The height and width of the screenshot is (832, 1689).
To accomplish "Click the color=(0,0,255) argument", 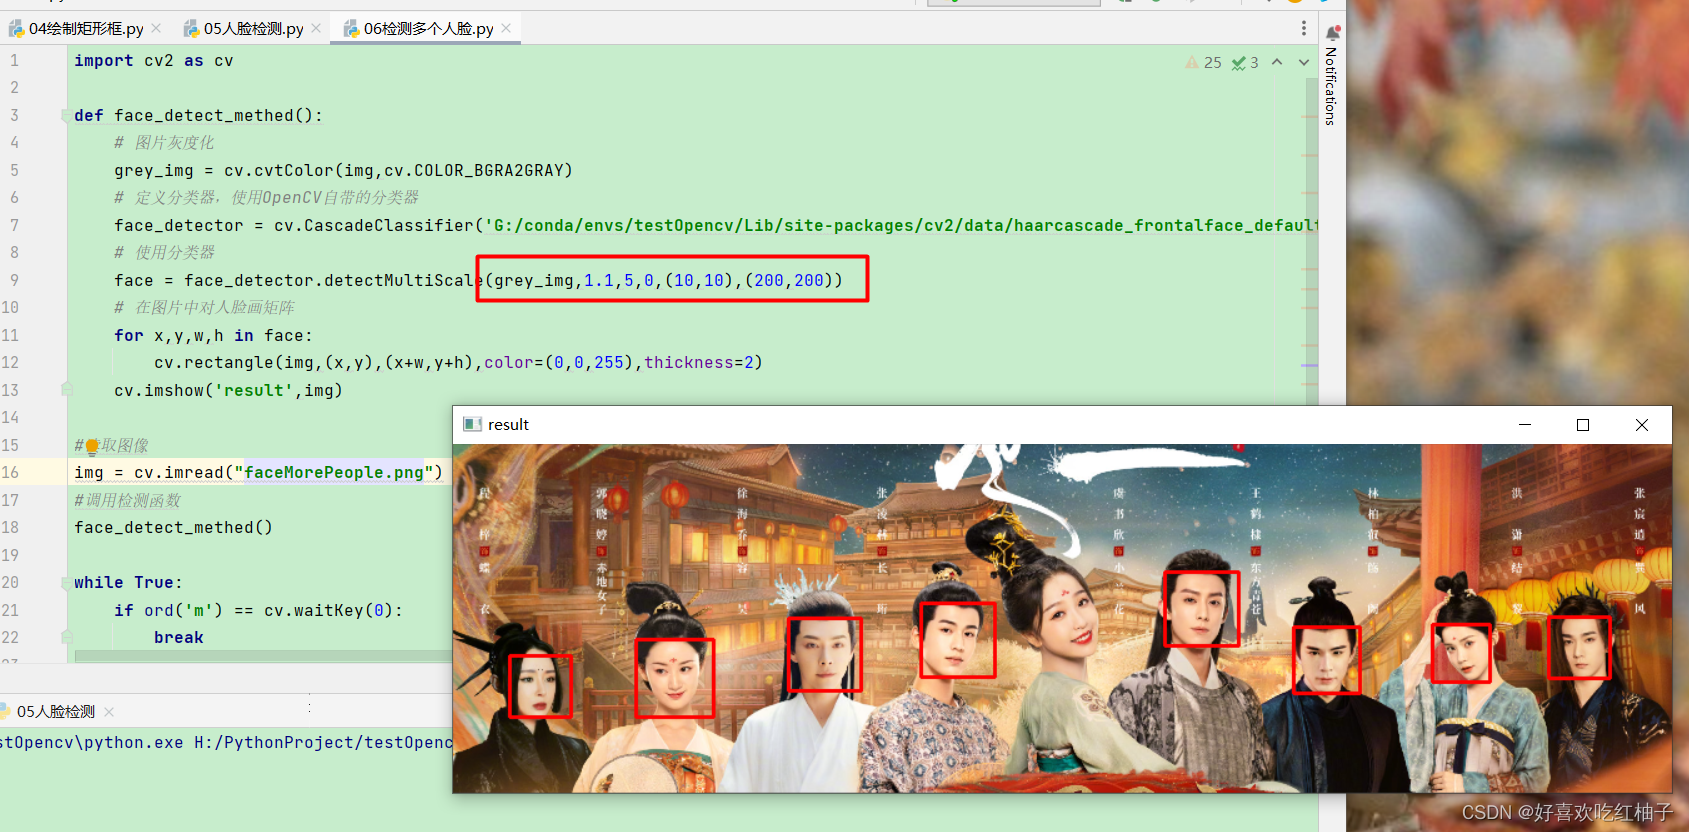I will (559, 362).
